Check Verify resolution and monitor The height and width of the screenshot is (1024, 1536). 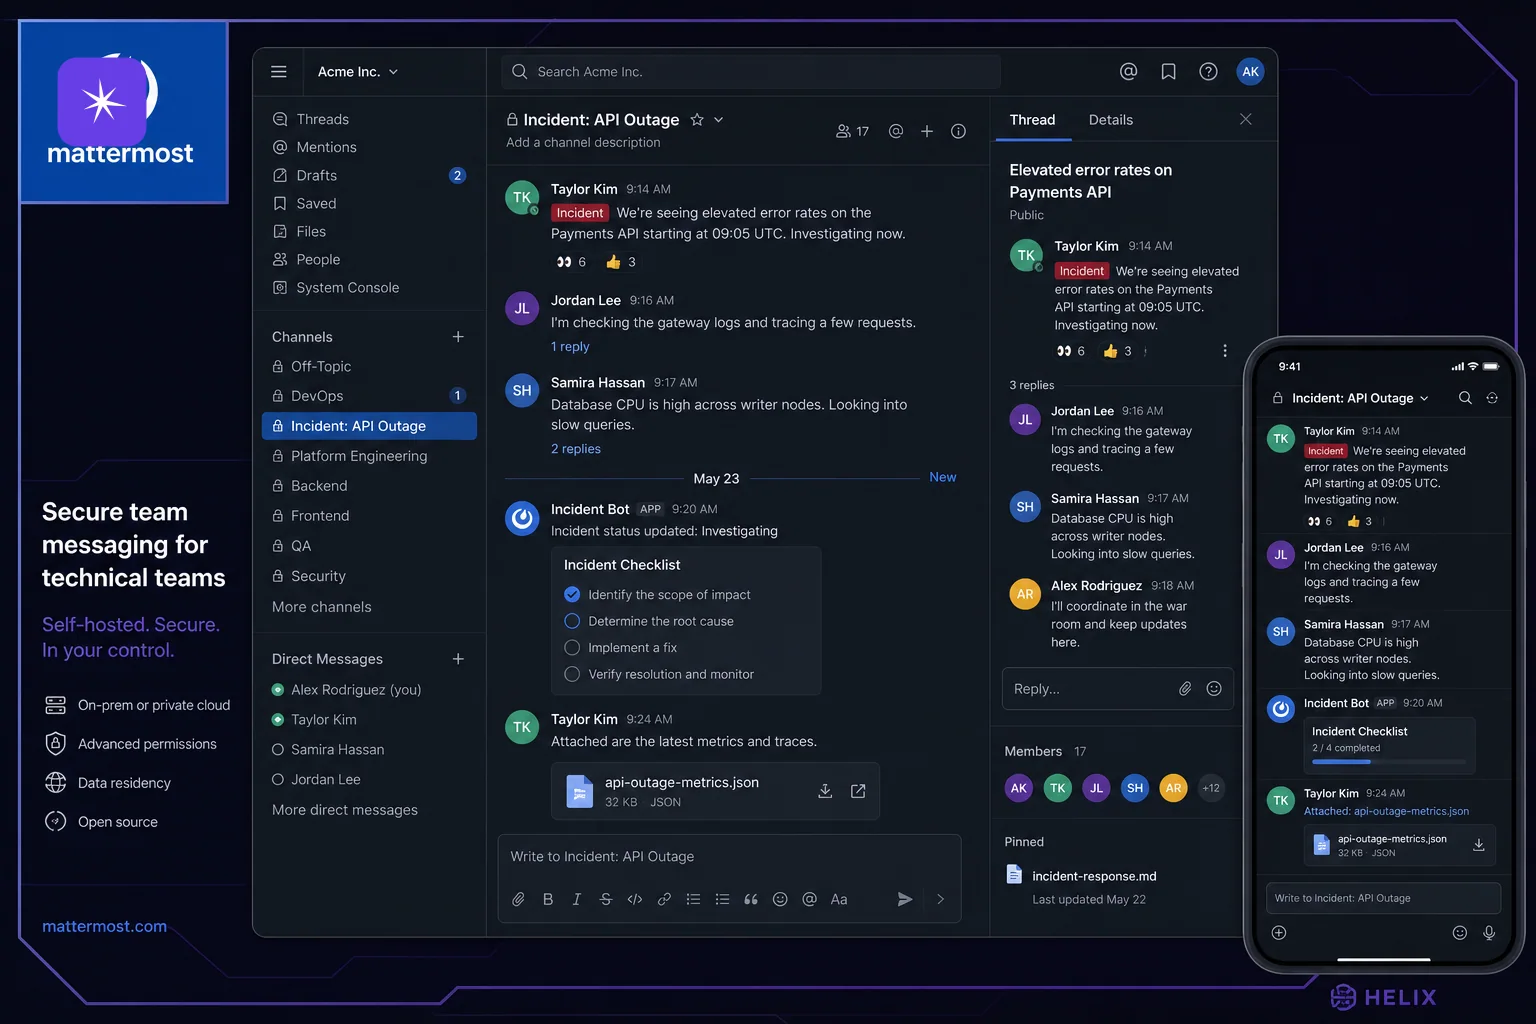[x=572, y=675]
